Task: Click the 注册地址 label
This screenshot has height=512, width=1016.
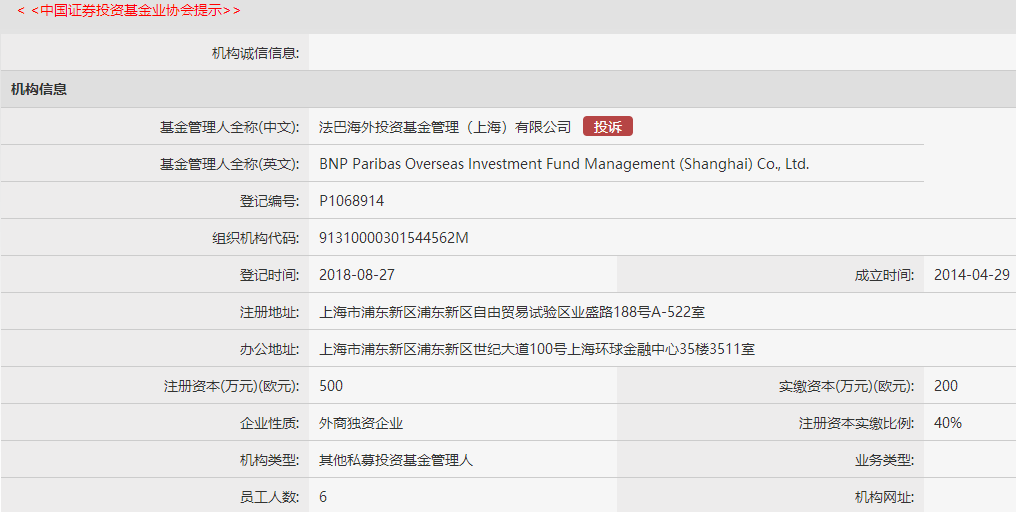Action: (270, 312)
